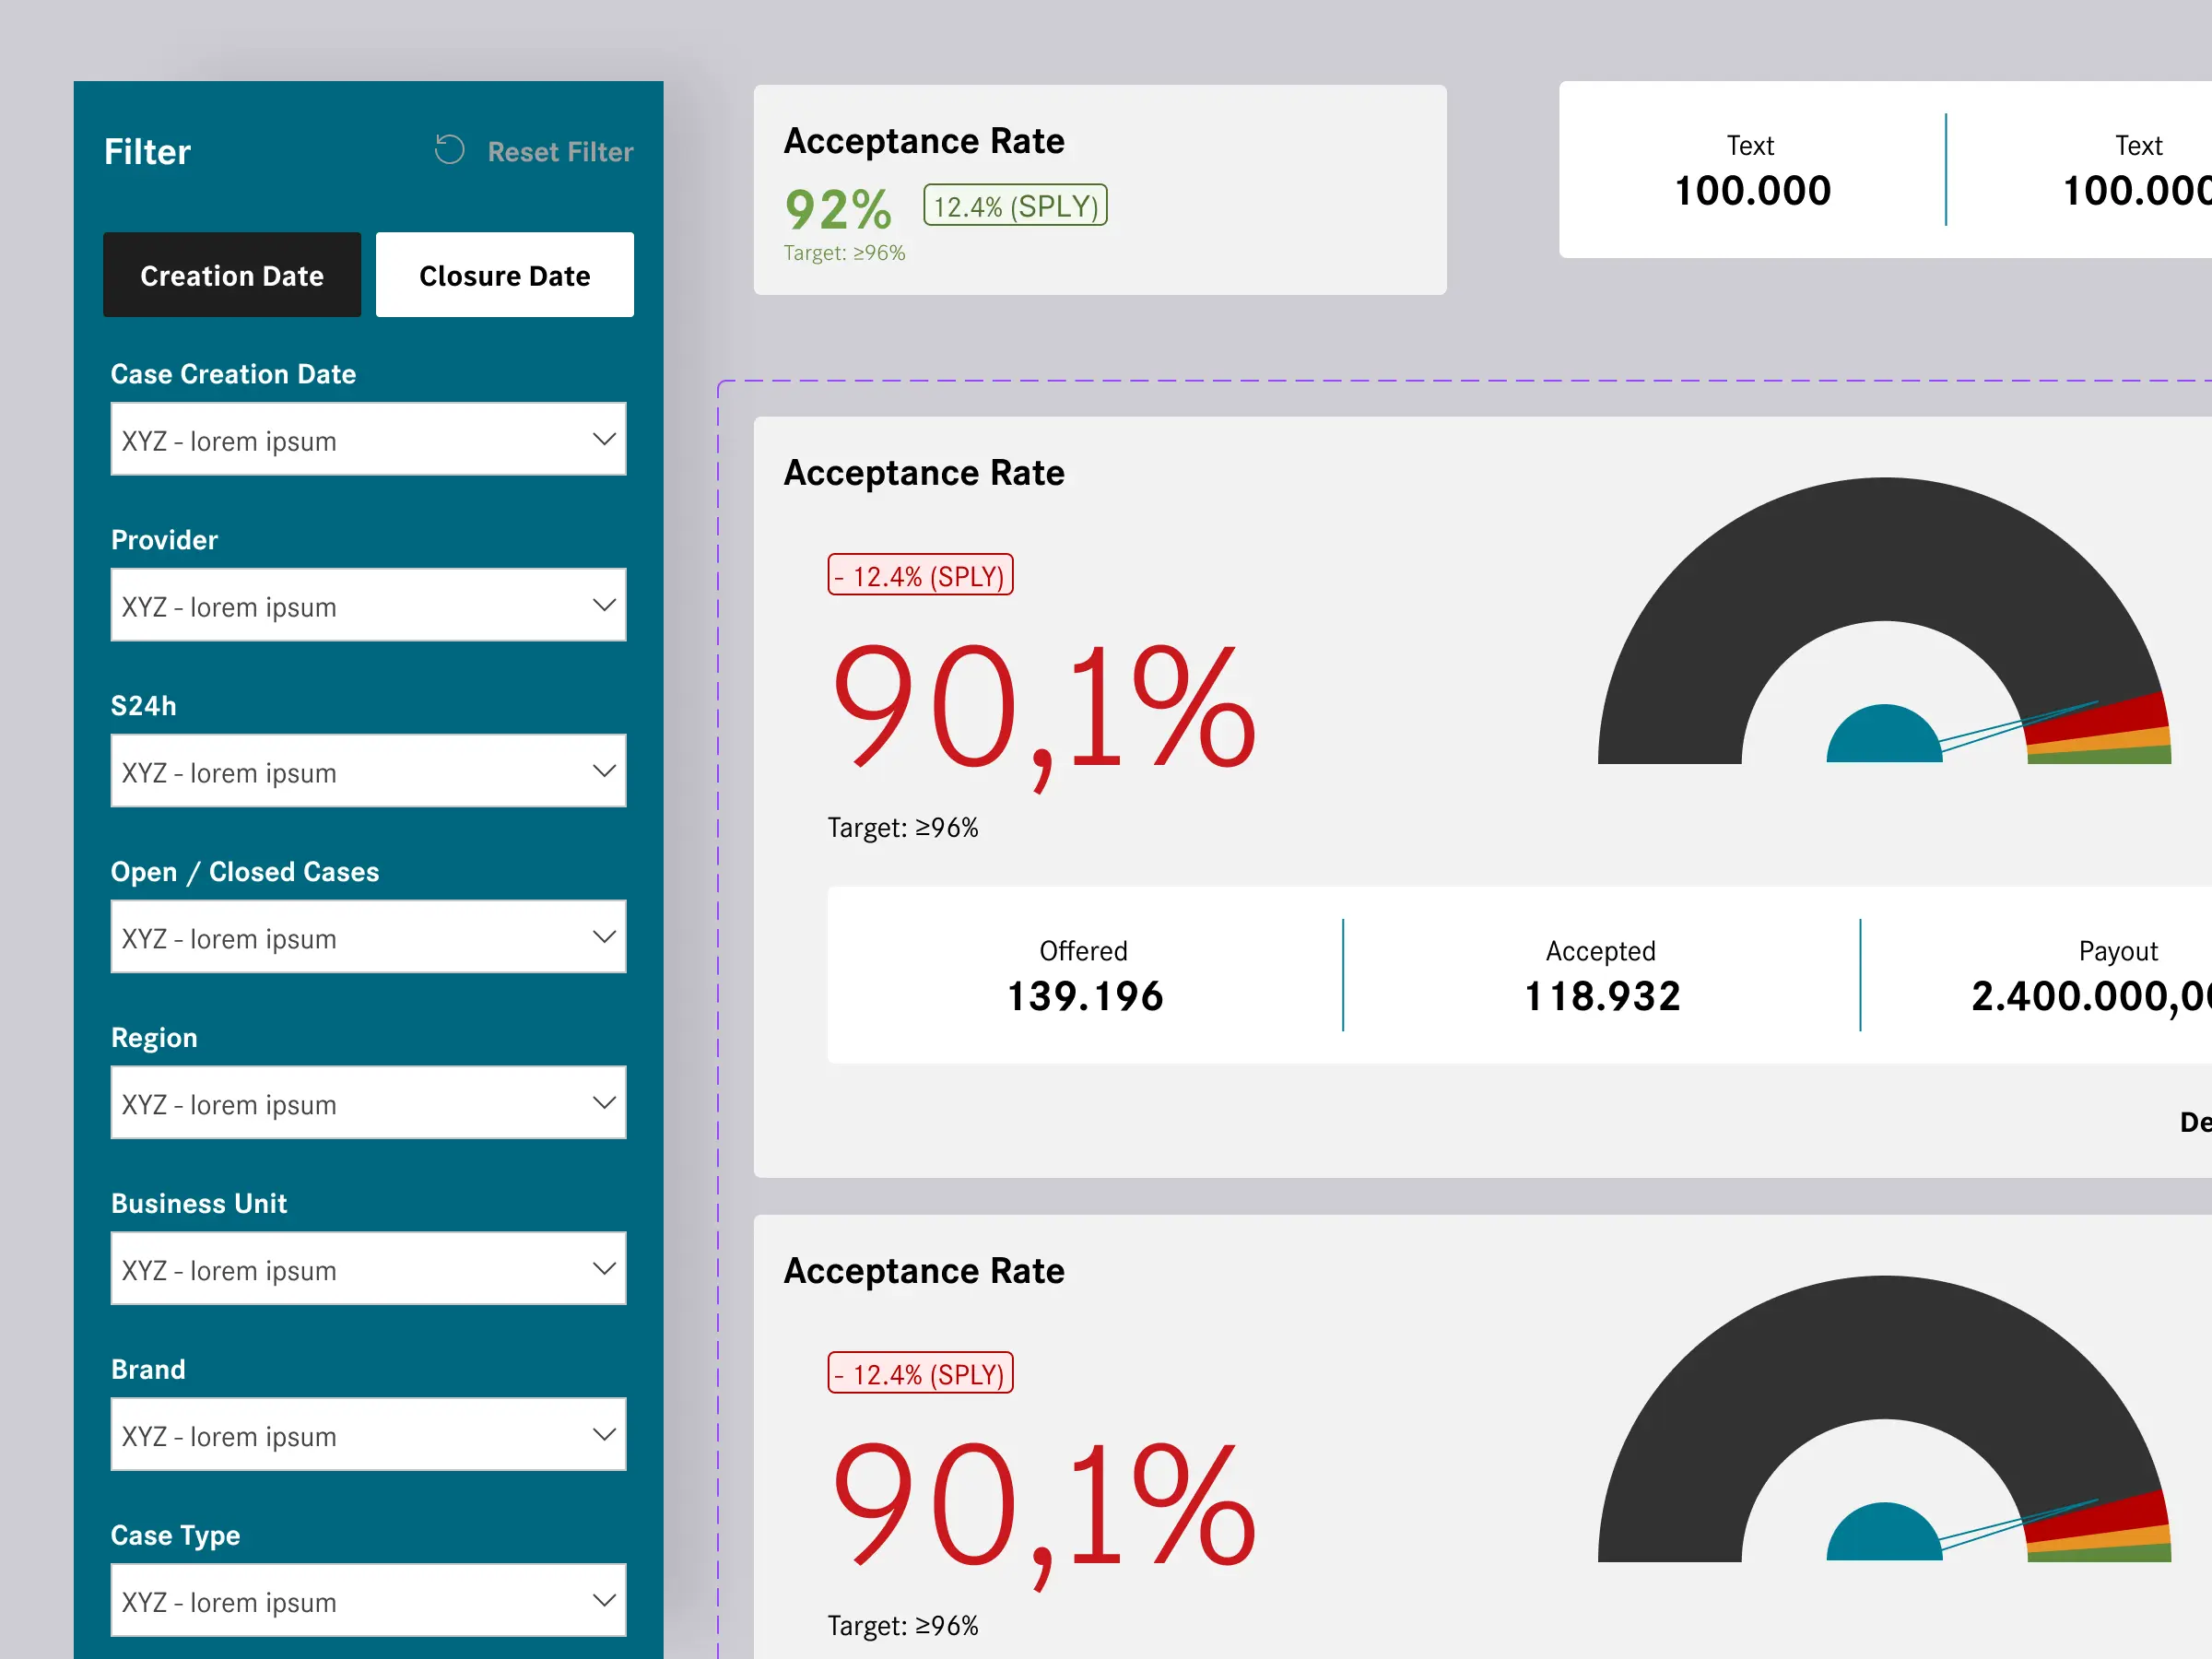Click the Offered 139.196 value
Screen dimensions: 2212x1659
(1085, 996)
